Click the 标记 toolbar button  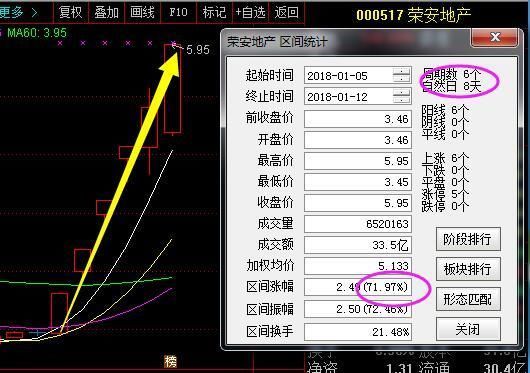pyautogui.click(x=214, y=12)
